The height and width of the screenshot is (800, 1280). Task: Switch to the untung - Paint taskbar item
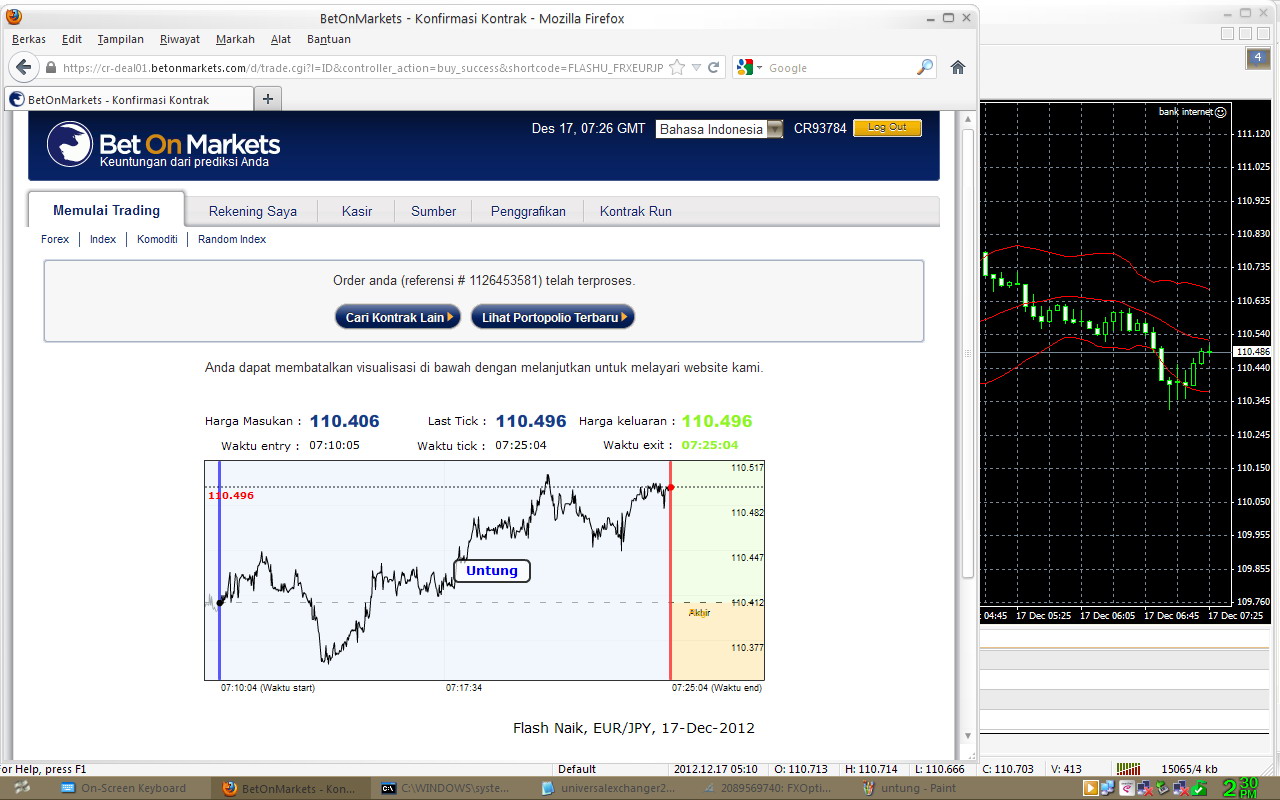908,788
